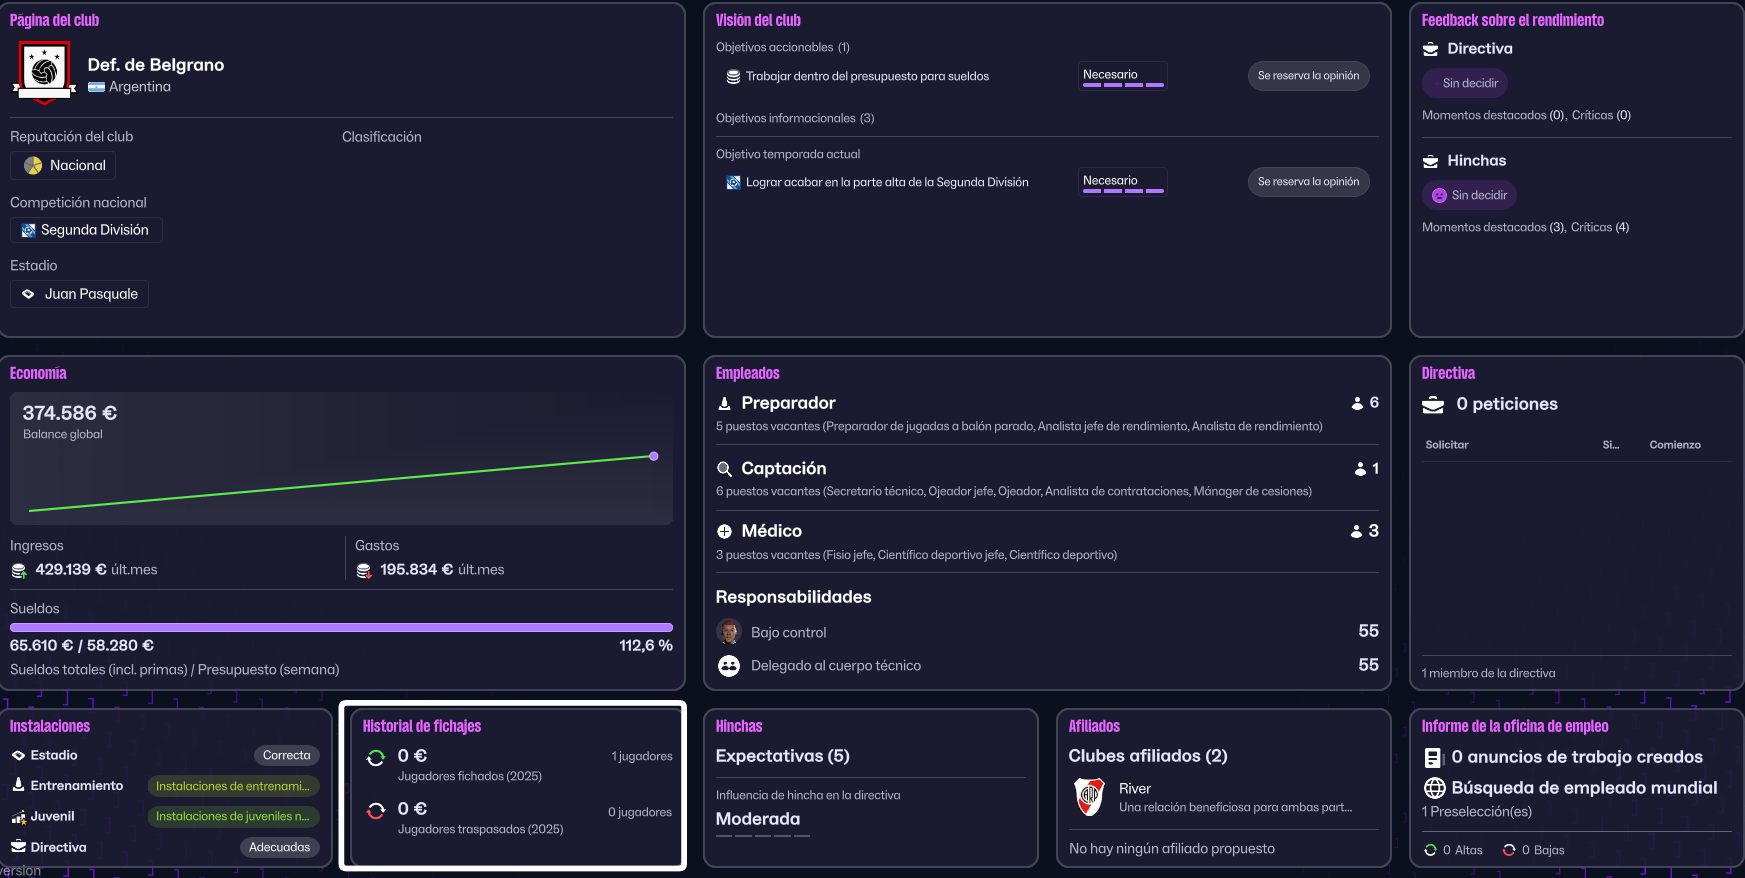Open the 'Empleados' panel title
This screenshot has height=878, width=1745.
click(747, 373)
